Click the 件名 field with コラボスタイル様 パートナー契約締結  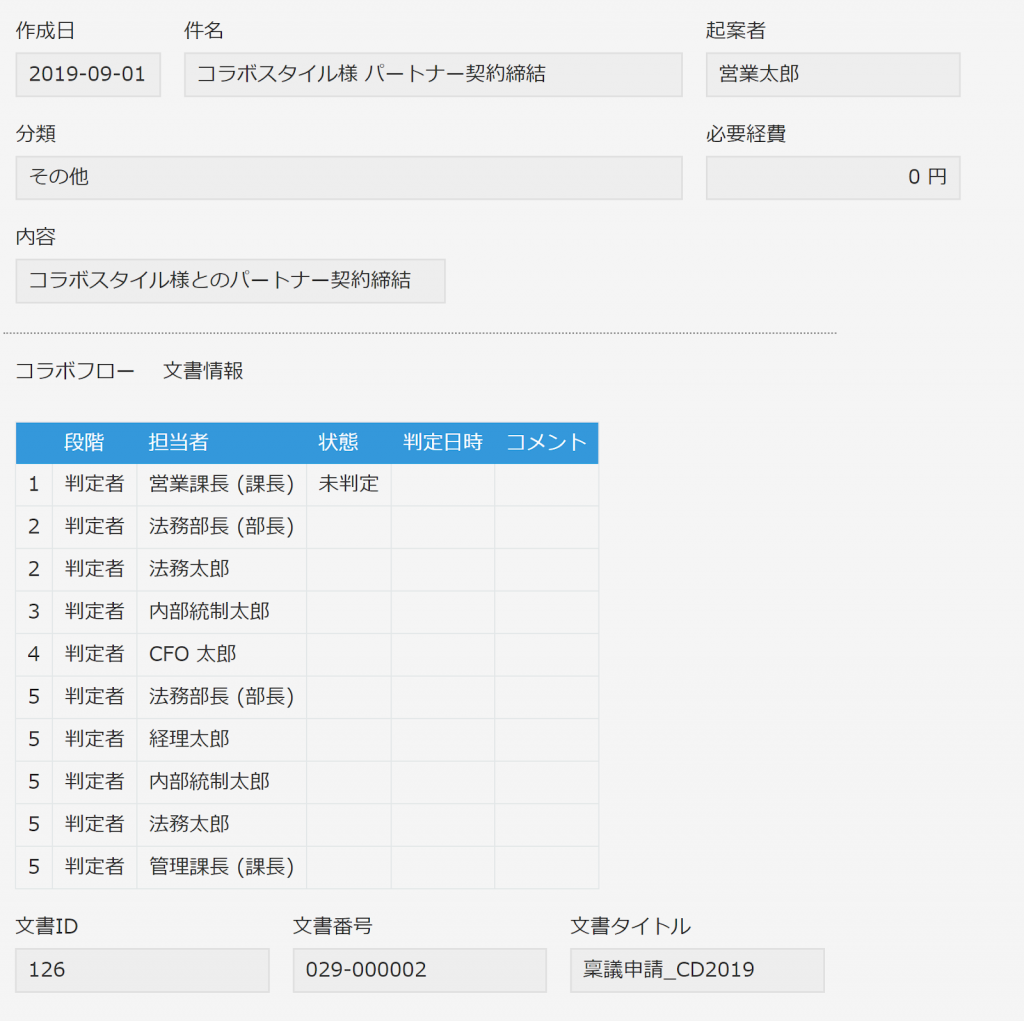[433, 74]
